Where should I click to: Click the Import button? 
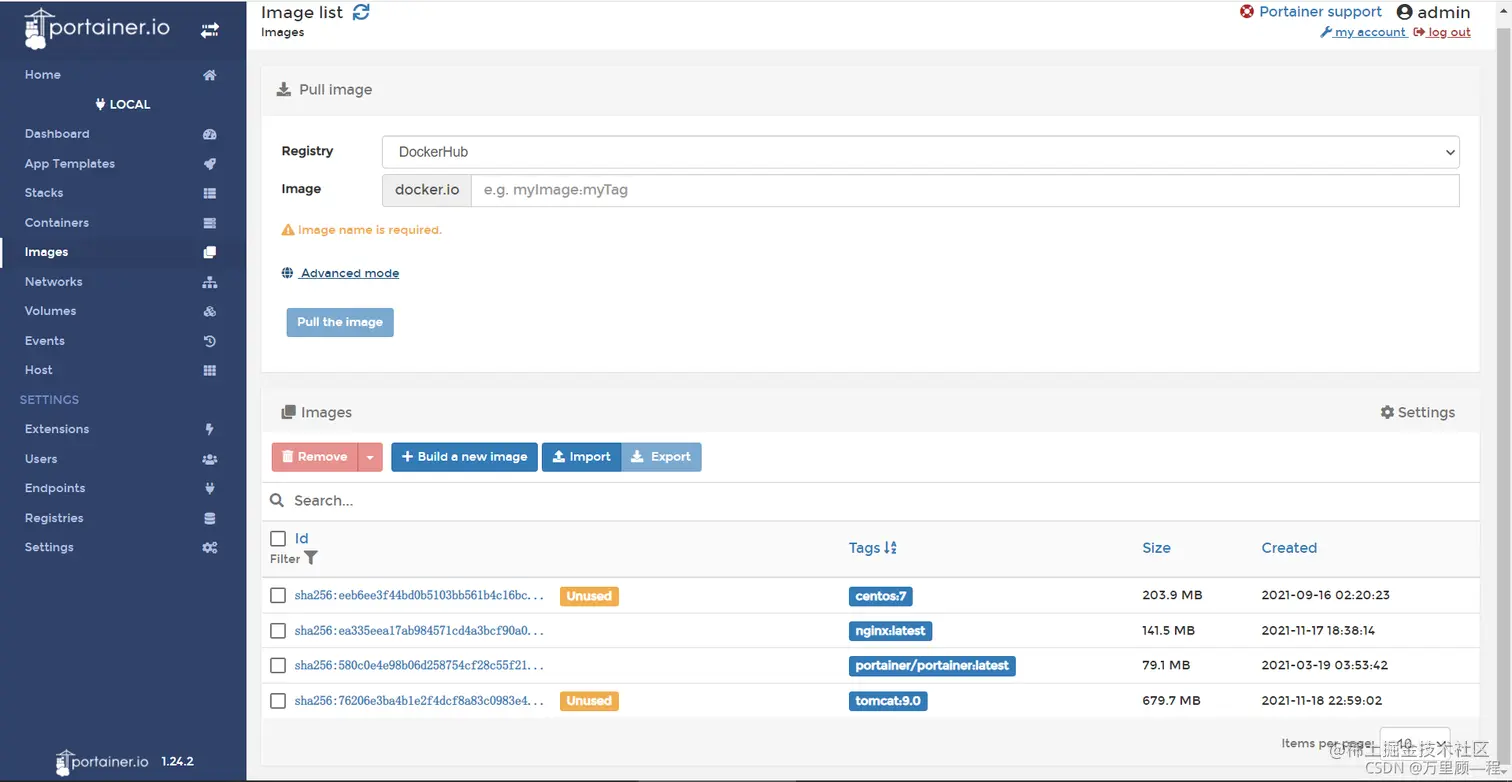(581, 457)
